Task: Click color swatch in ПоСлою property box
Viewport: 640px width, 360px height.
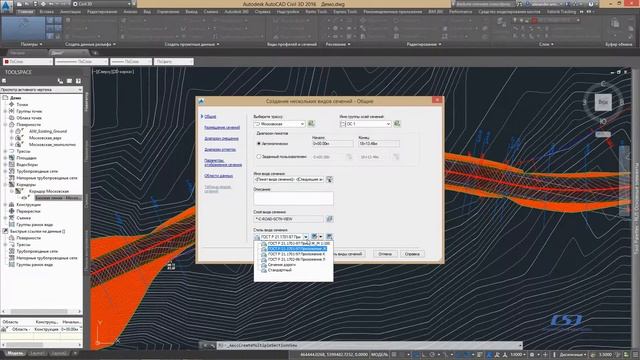Action: tap(7, 62)
